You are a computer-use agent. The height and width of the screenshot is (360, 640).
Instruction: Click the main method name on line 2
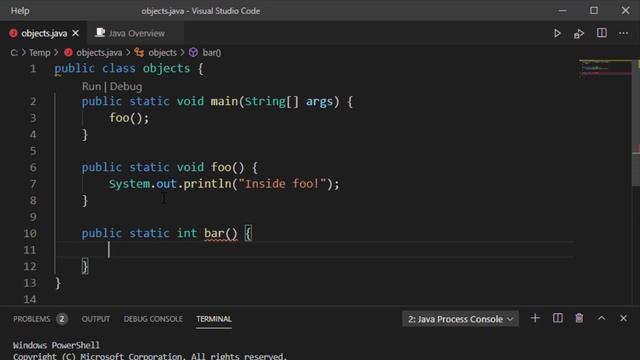tap(224, 102)
